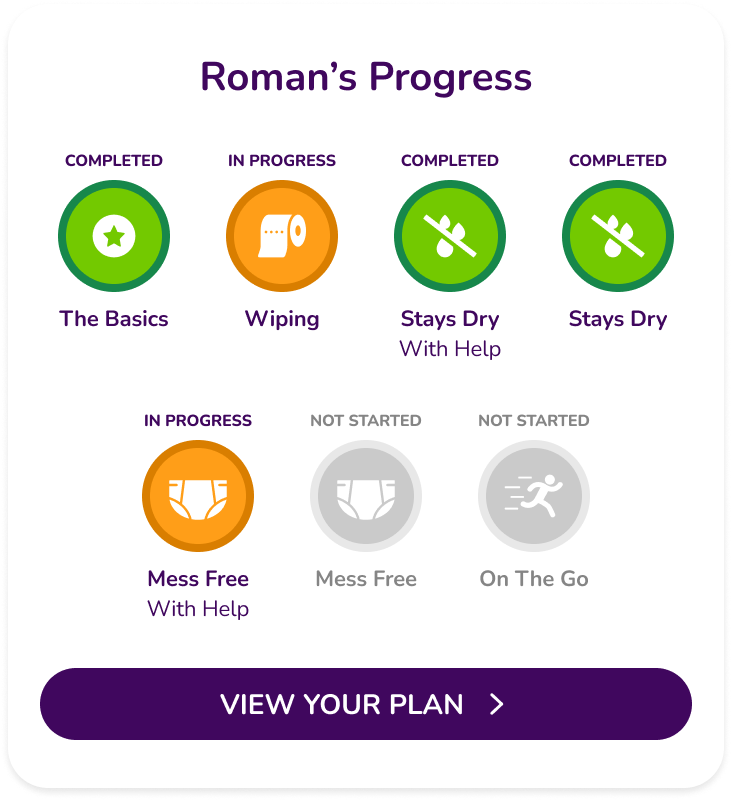The image size is (732, 800).
Task: Click the Not Started status above On The Go
Action: 534,420
